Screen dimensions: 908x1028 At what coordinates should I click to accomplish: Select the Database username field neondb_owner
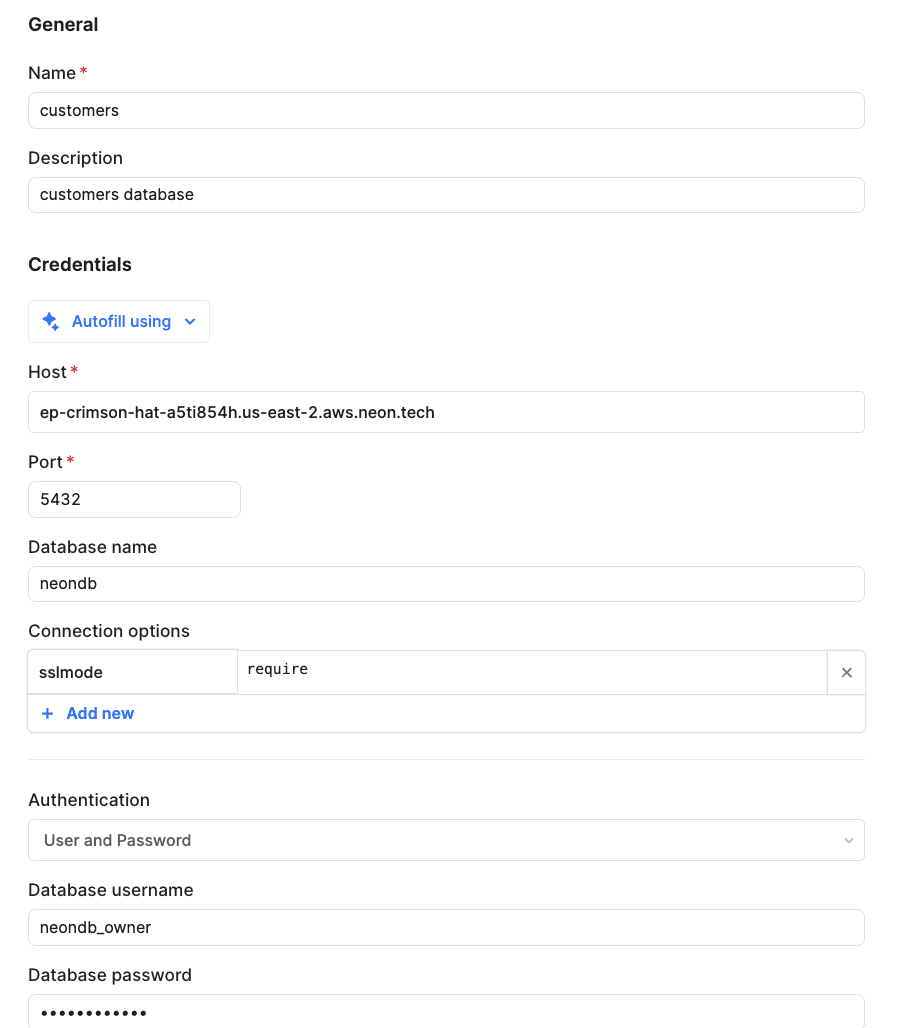(x=446, y=927)
